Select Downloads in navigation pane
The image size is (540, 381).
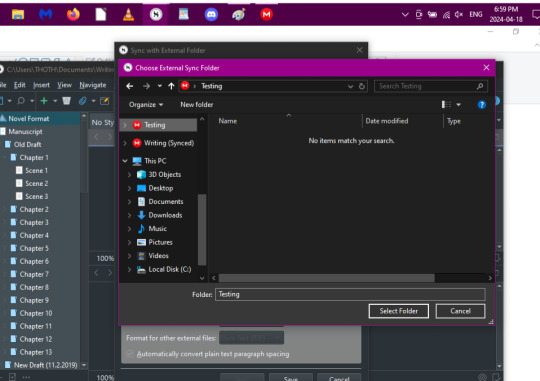point(165,215)
